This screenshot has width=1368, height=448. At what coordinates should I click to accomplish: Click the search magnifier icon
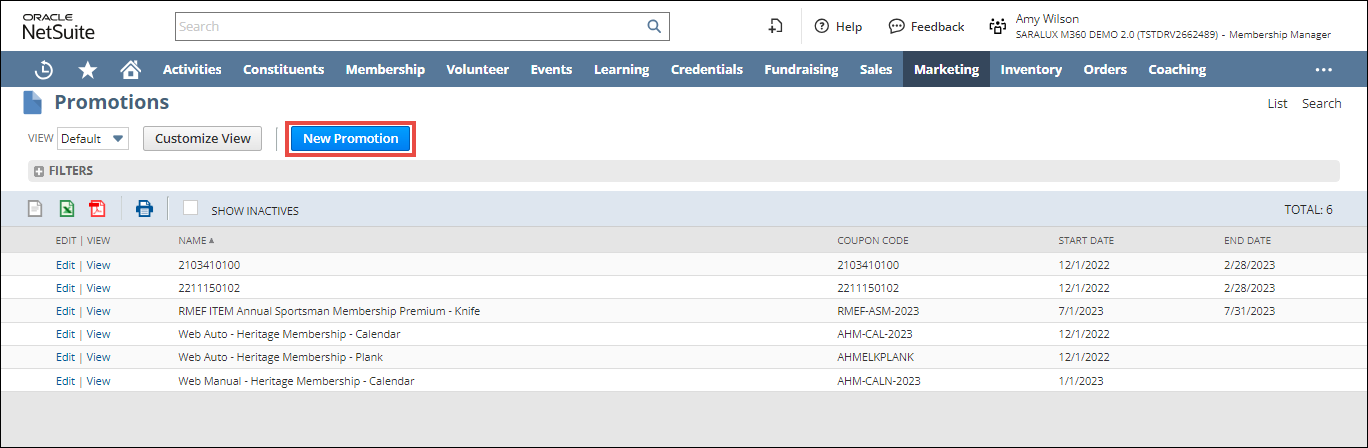654,27
